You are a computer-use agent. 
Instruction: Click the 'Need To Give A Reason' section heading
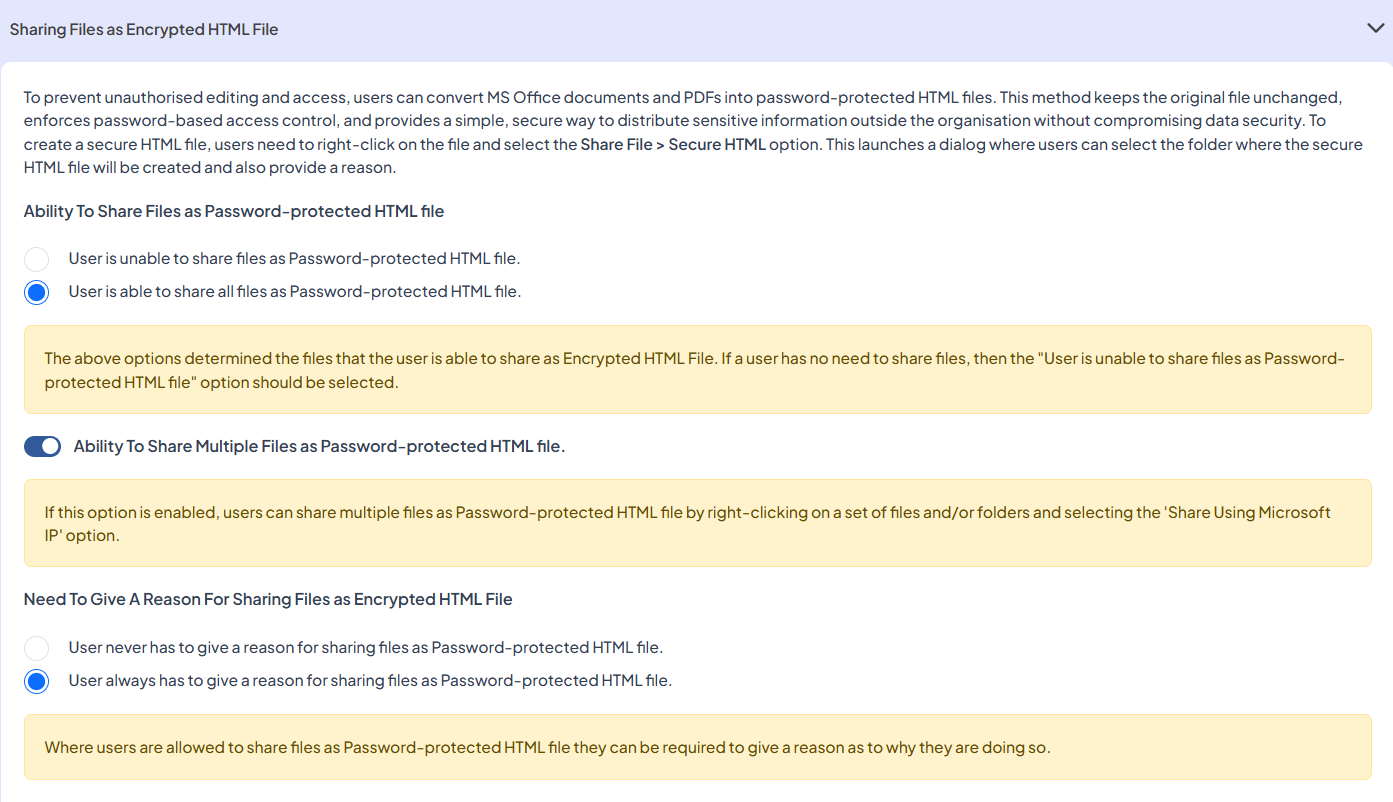click(268, 600)
